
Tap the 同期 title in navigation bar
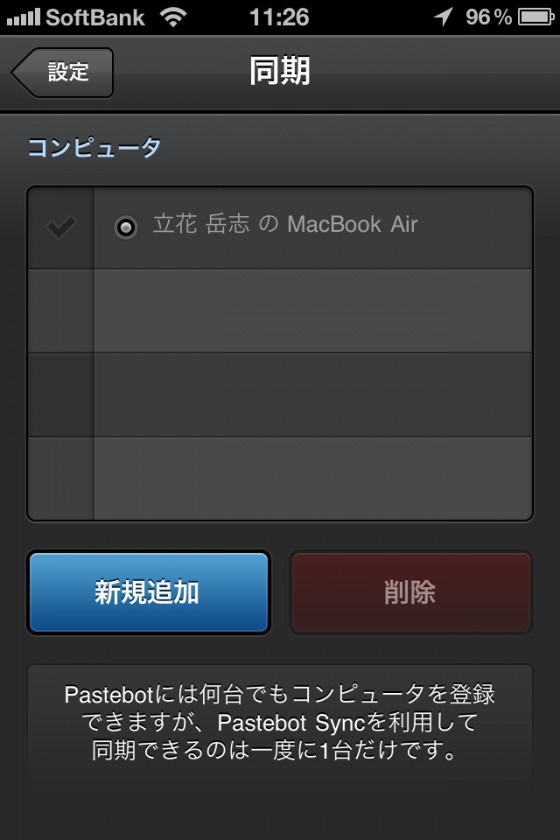pyautogui.click(x=280, y=71)
